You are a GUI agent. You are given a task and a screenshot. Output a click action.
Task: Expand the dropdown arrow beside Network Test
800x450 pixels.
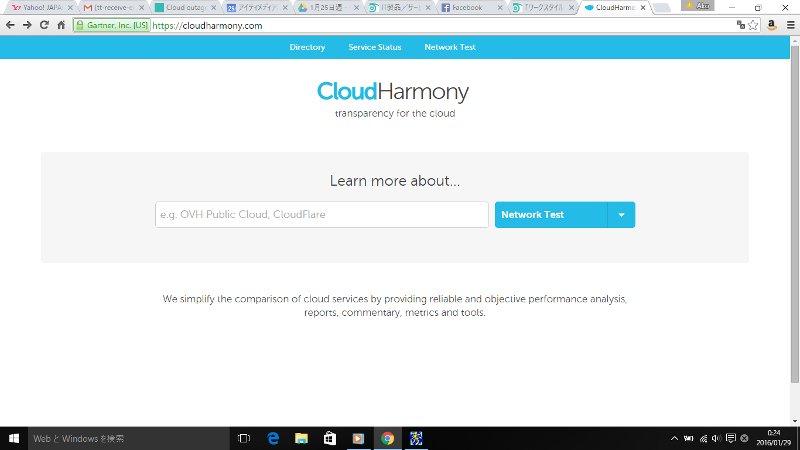pyautogui.click(x=621, y=215)
